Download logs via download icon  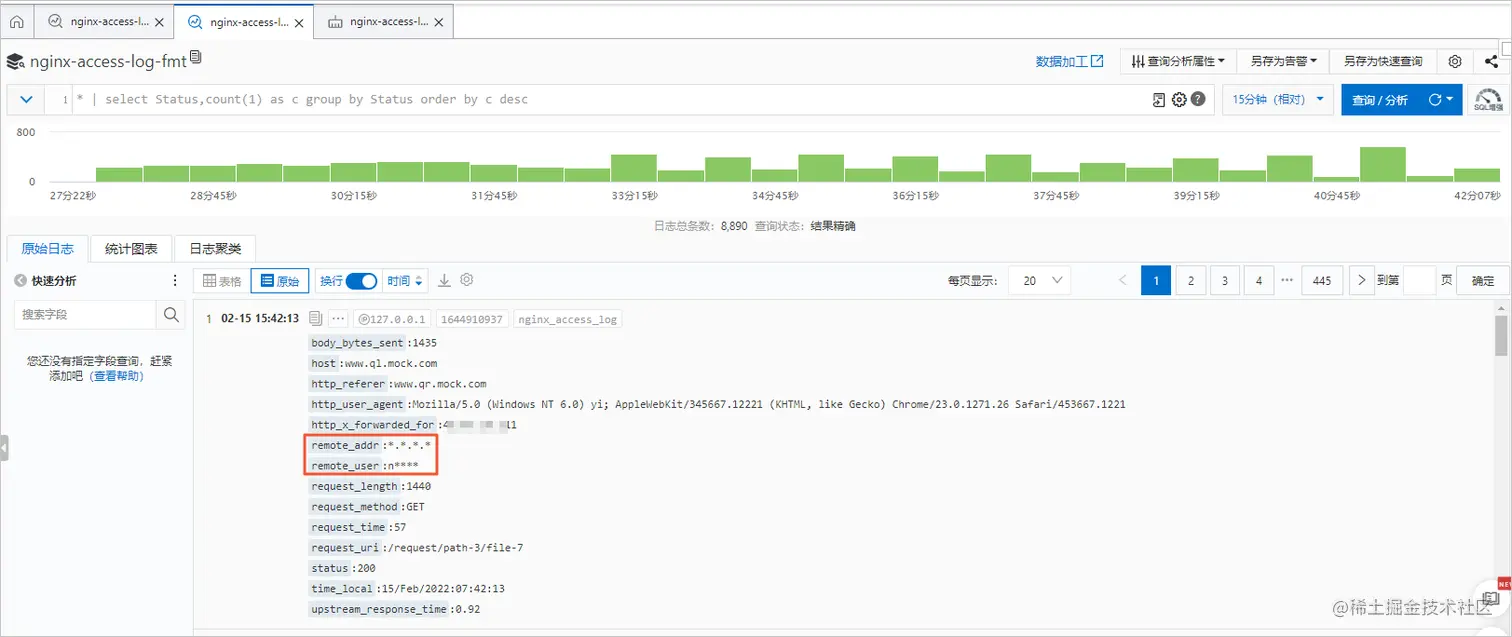[445, 281]
